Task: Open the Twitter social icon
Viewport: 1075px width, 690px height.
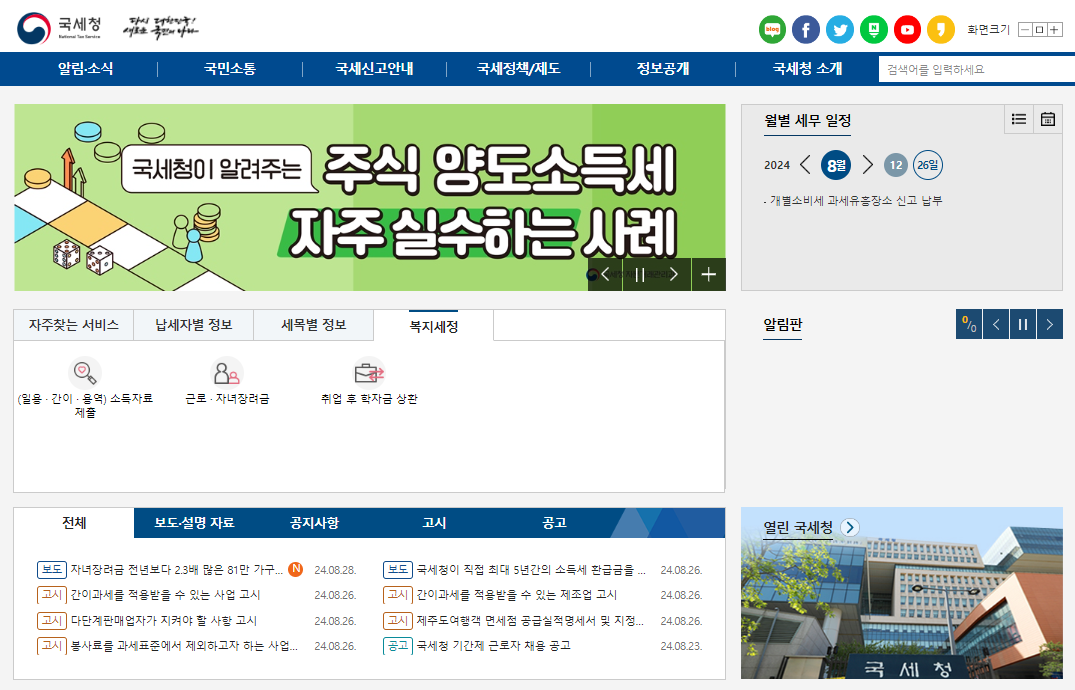Action: click(840, 30)
